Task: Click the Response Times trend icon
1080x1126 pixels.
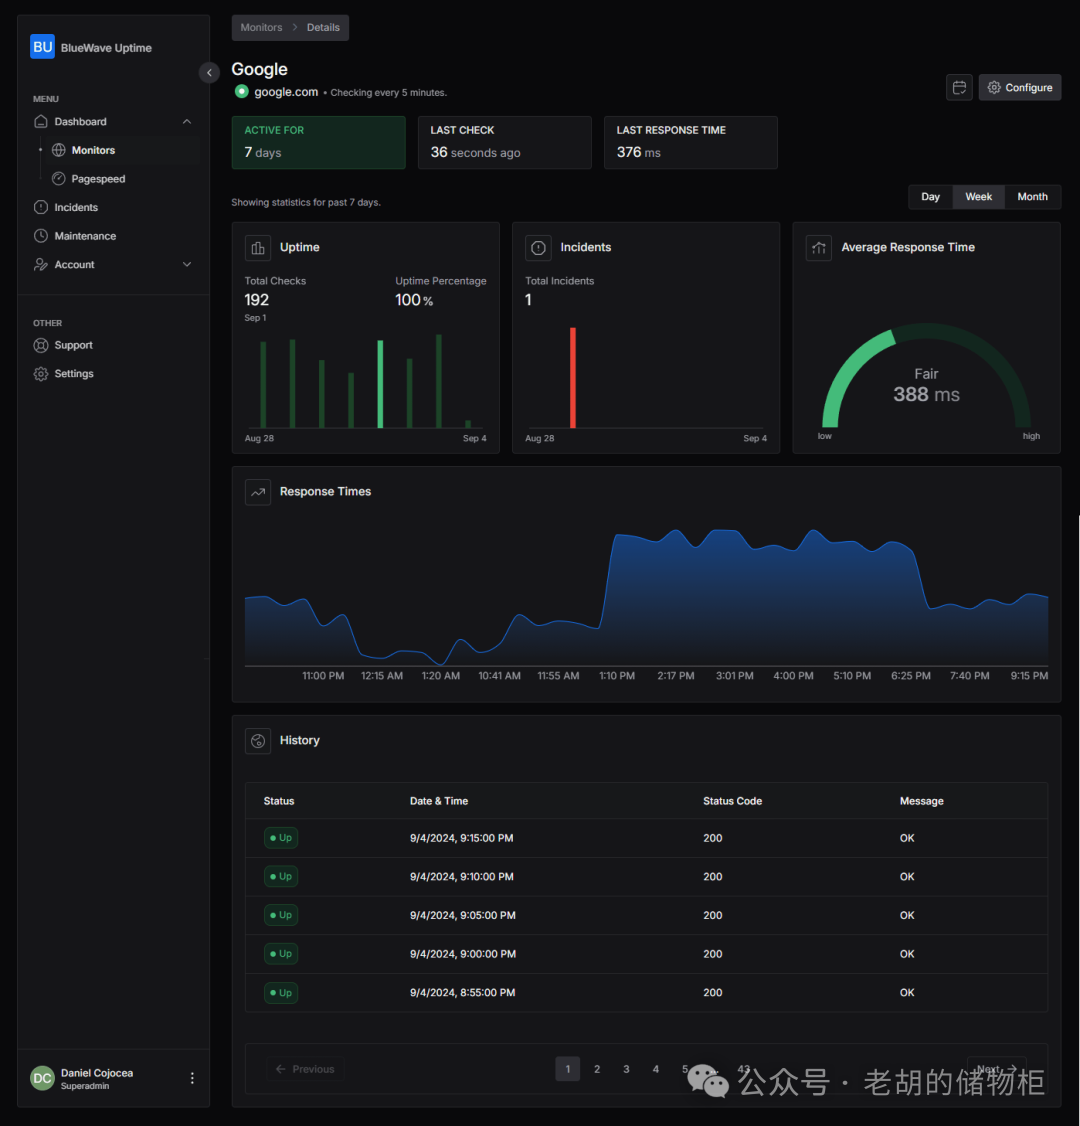Action: 258,492
